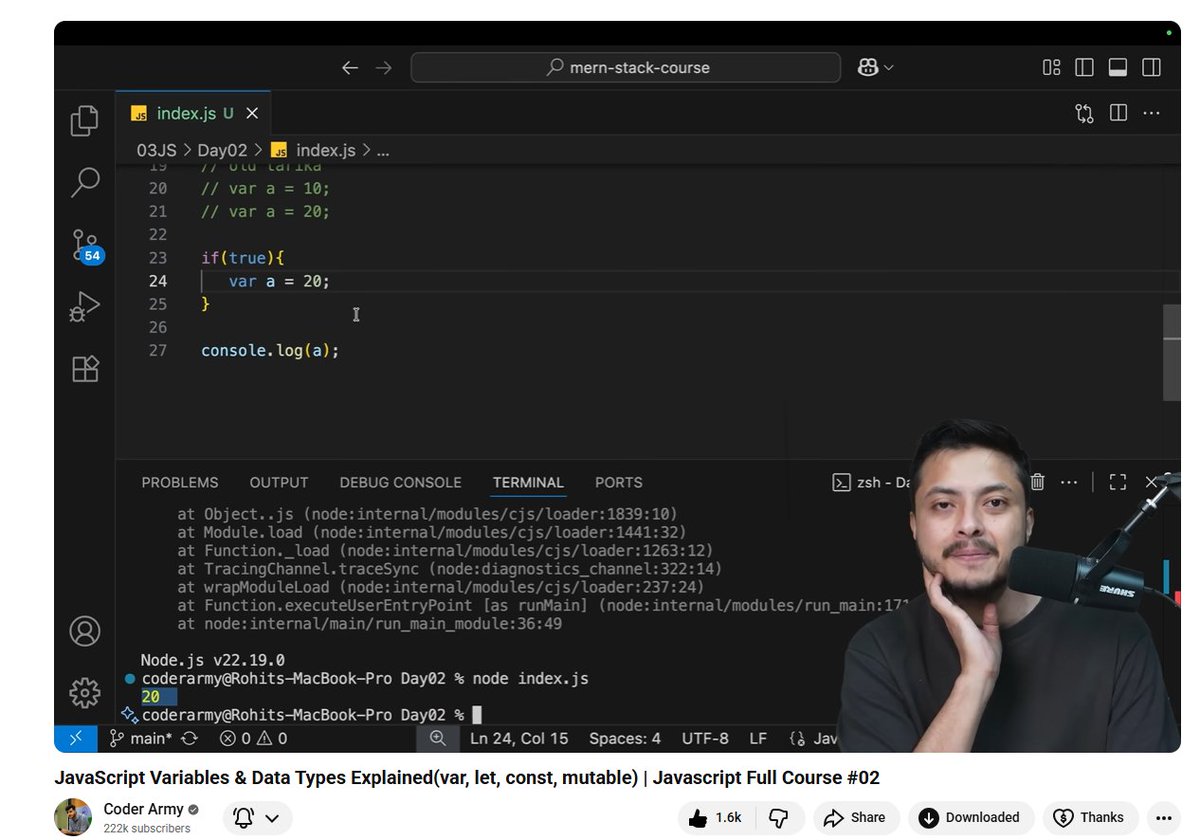Click the video title text below player

point(467,777)
